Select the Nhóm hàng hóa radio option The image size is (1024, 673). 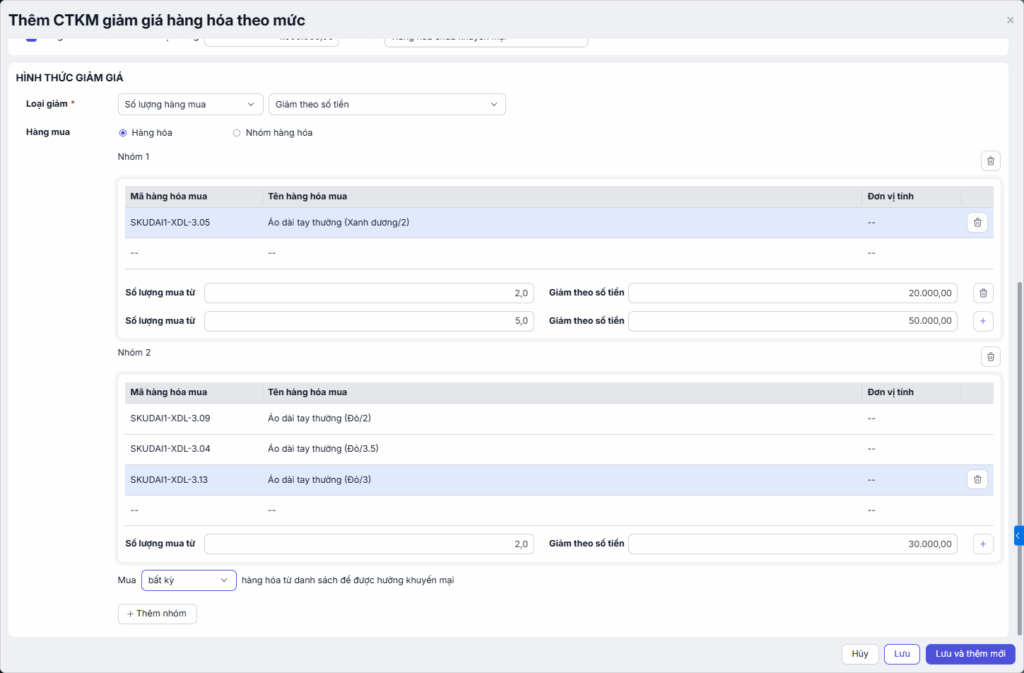237,132
